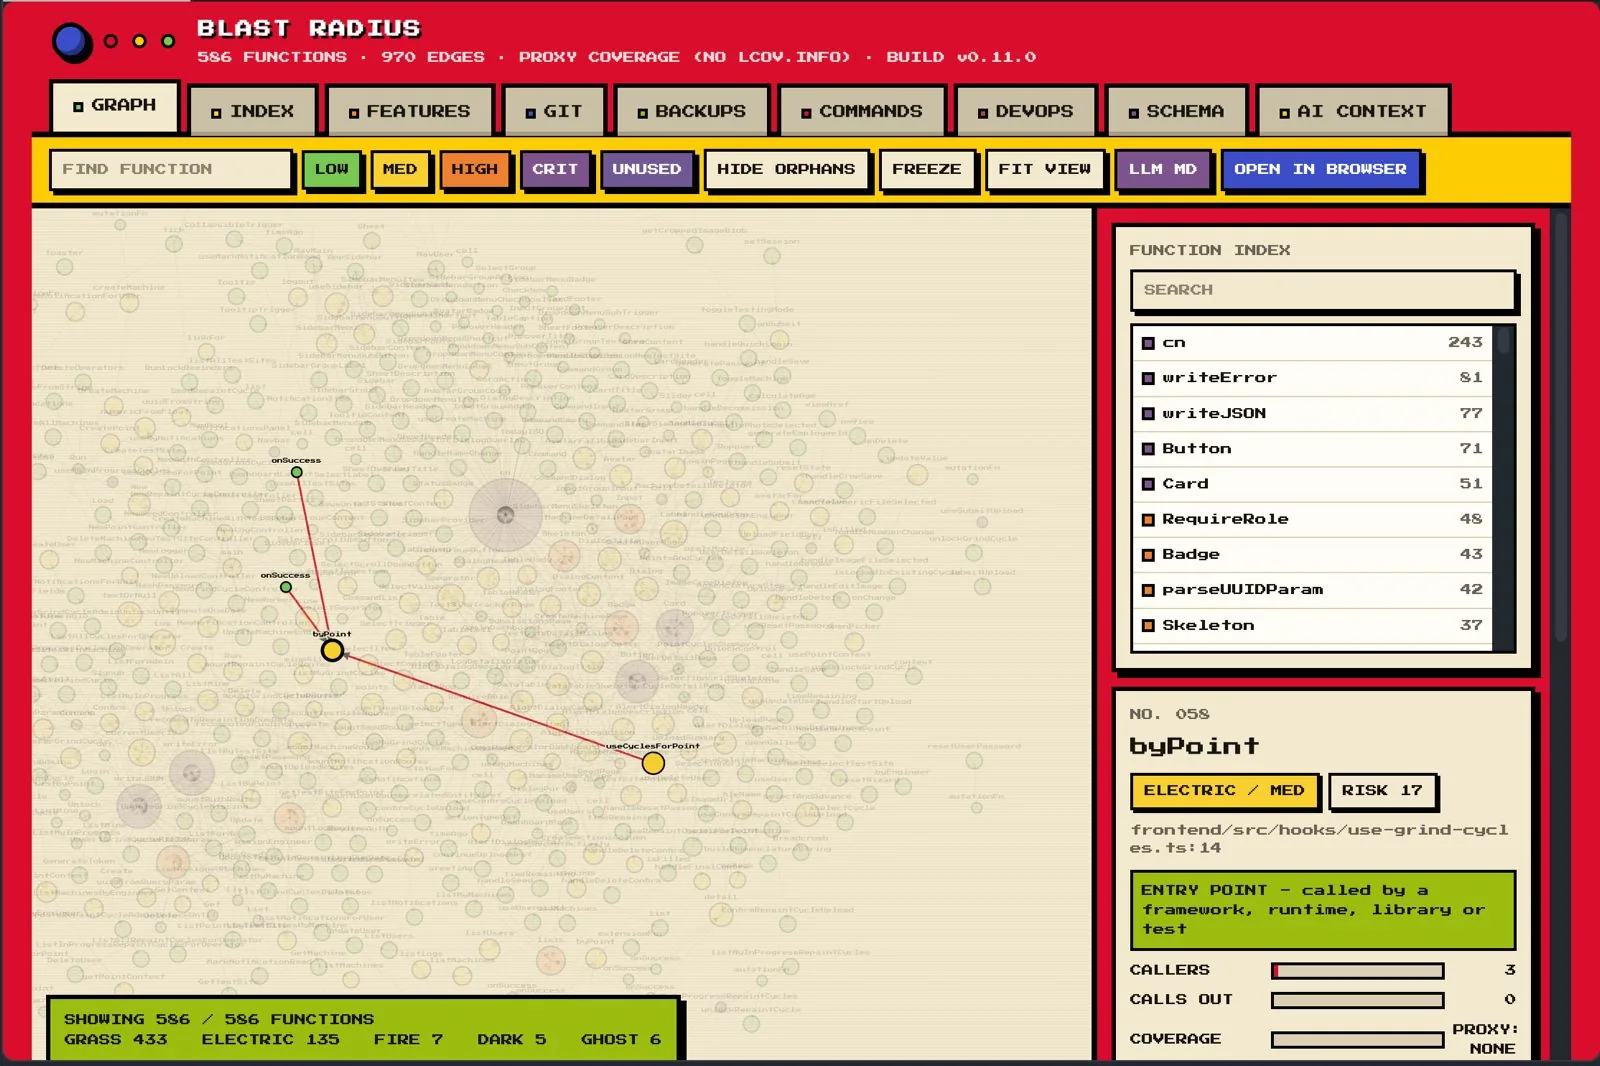Click the CALLERS progress bar

1357,971
